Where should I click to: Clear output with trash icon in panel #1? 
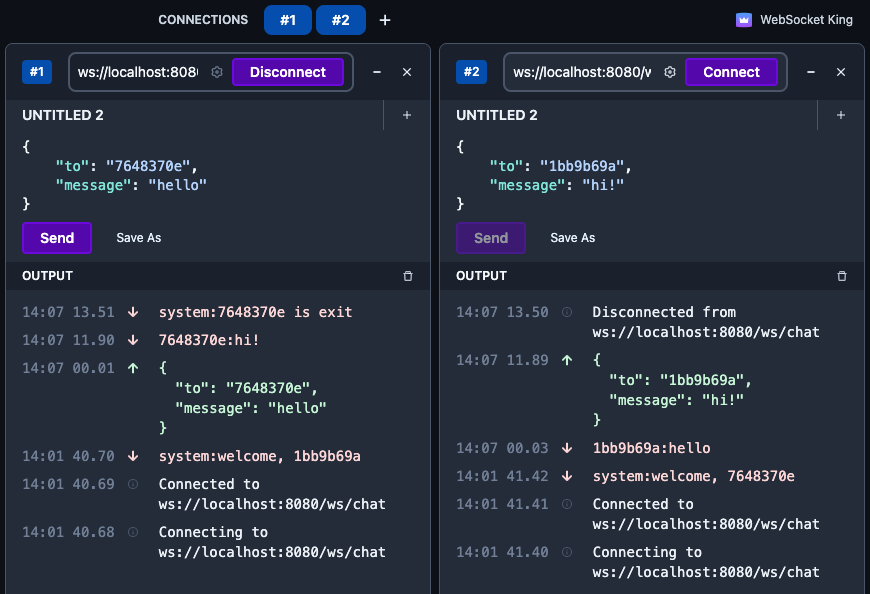(407, 276)
